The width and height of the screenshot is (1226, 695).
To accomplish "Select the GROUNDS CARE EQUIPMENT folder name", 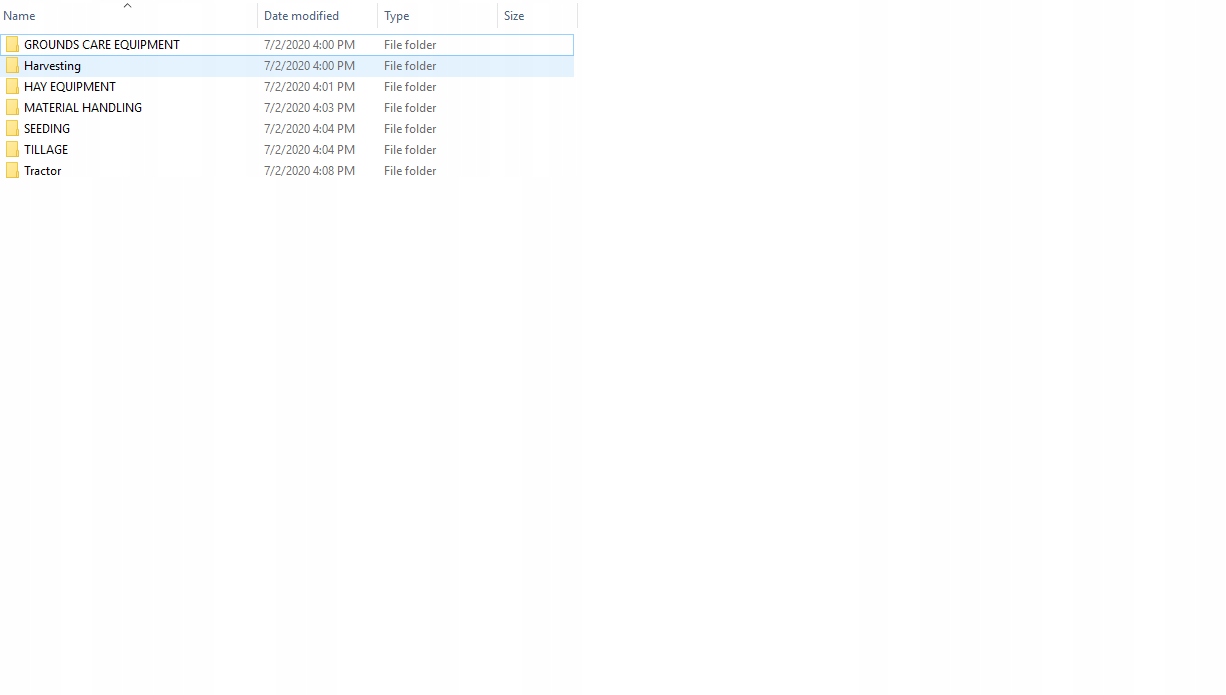I will [102, 44].
